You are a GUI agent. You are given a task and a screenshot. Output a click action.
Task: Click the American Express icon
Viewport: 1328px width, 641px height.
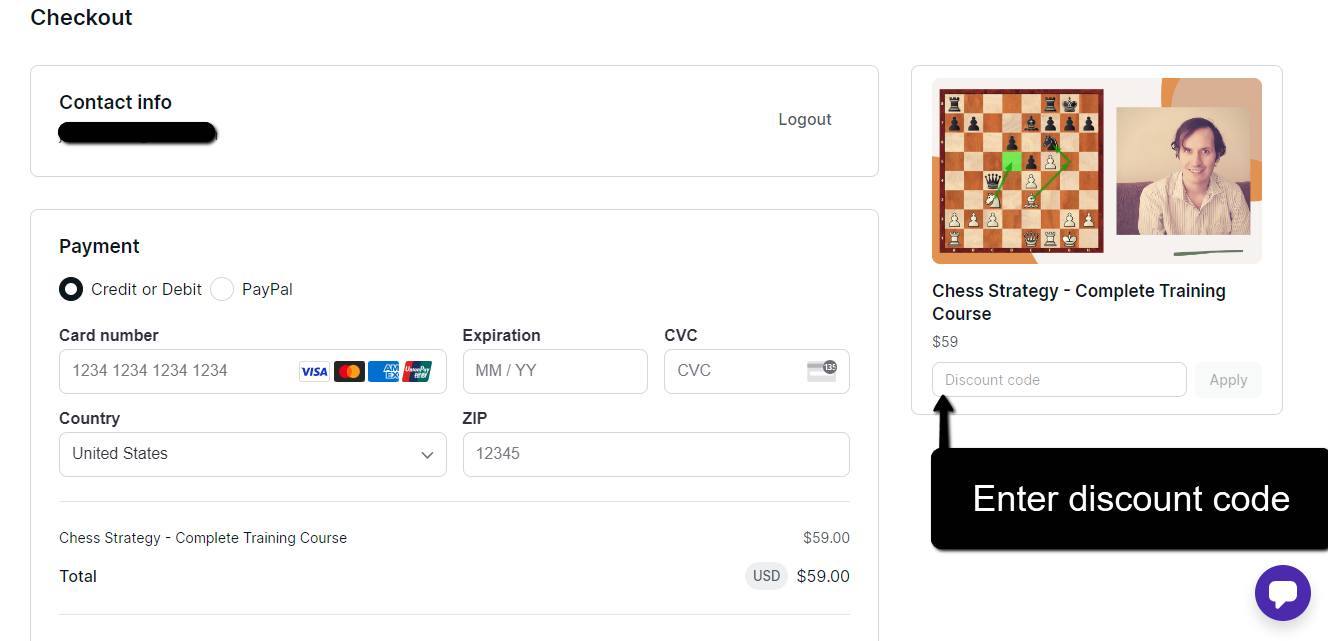click(383, 372)
